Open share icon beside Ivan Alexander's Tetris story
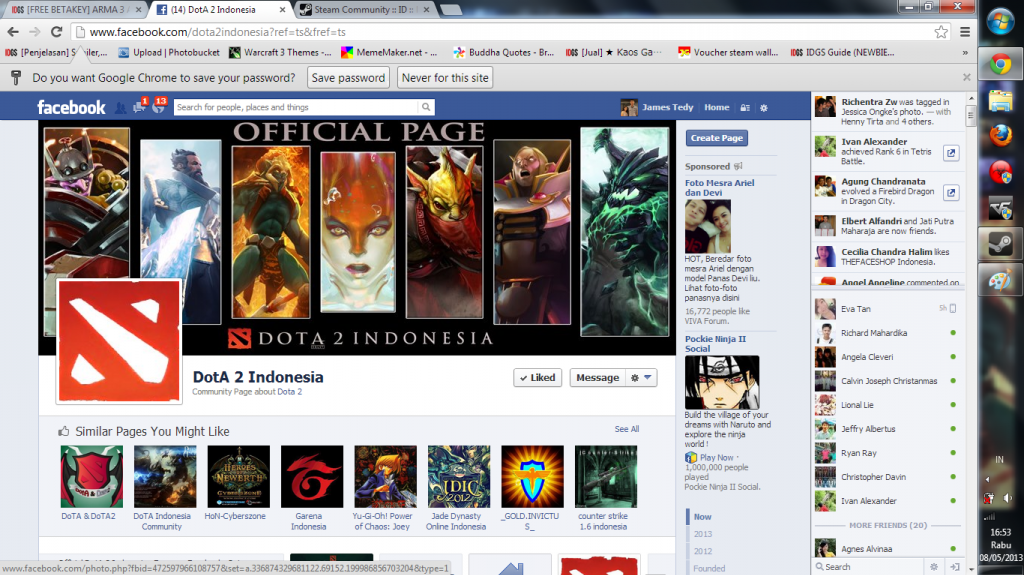This screenshot has width=1024, height=575. click(x=951, y=153)
